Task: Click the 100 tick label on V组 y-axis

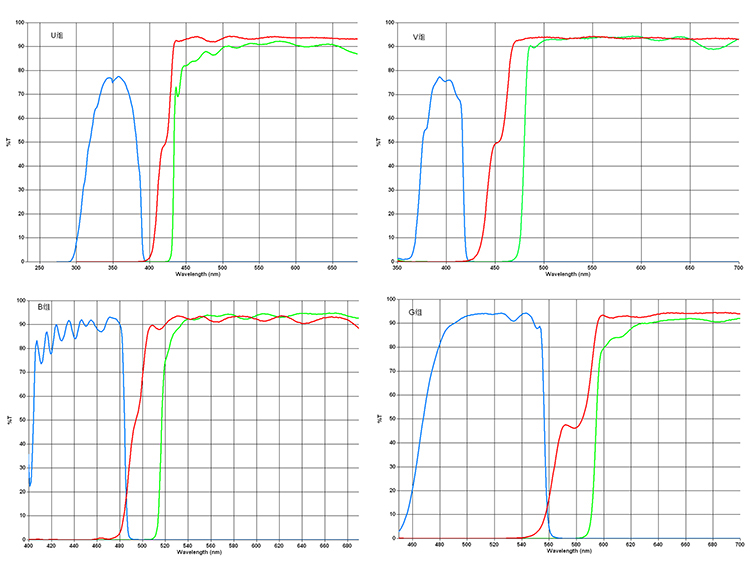Action: click(386, 21)
